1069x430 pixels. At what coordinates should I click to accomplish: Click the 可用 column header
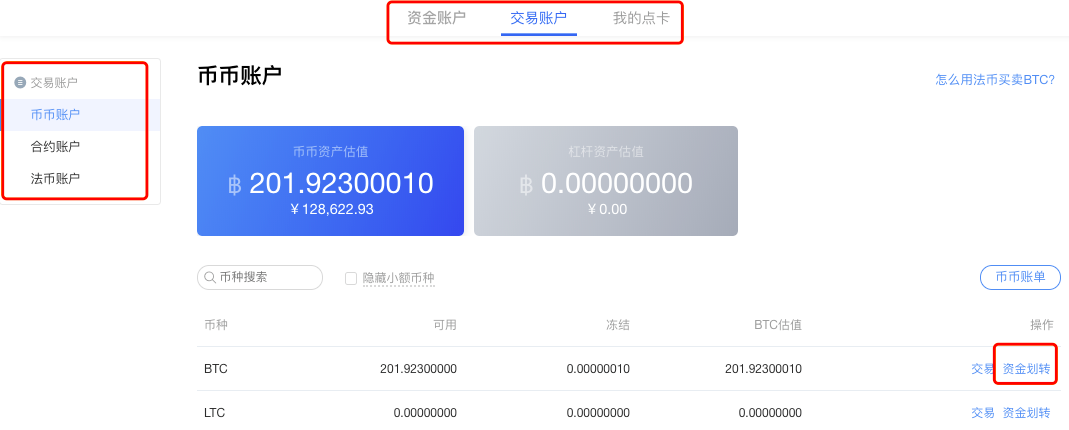click(444, 325)
